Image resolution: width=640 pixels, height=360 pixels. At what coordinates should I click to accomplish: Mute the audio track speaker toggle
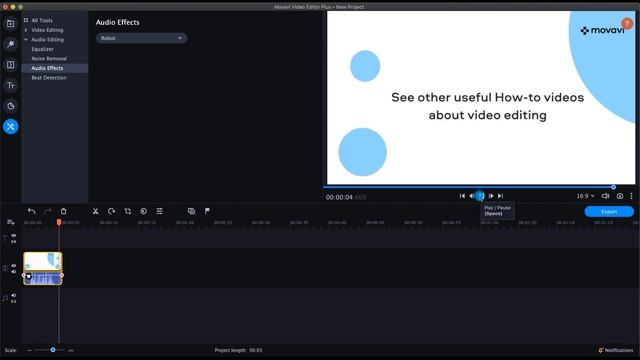pos(13,295)
